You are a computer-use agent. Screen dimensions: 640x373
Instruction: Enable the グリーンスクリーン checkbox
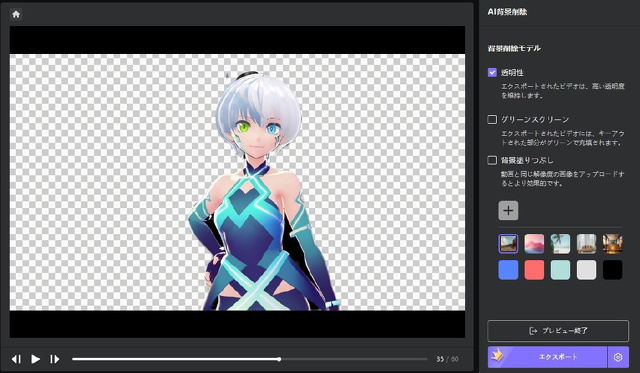pyautogui.click(x=492, y=120)
